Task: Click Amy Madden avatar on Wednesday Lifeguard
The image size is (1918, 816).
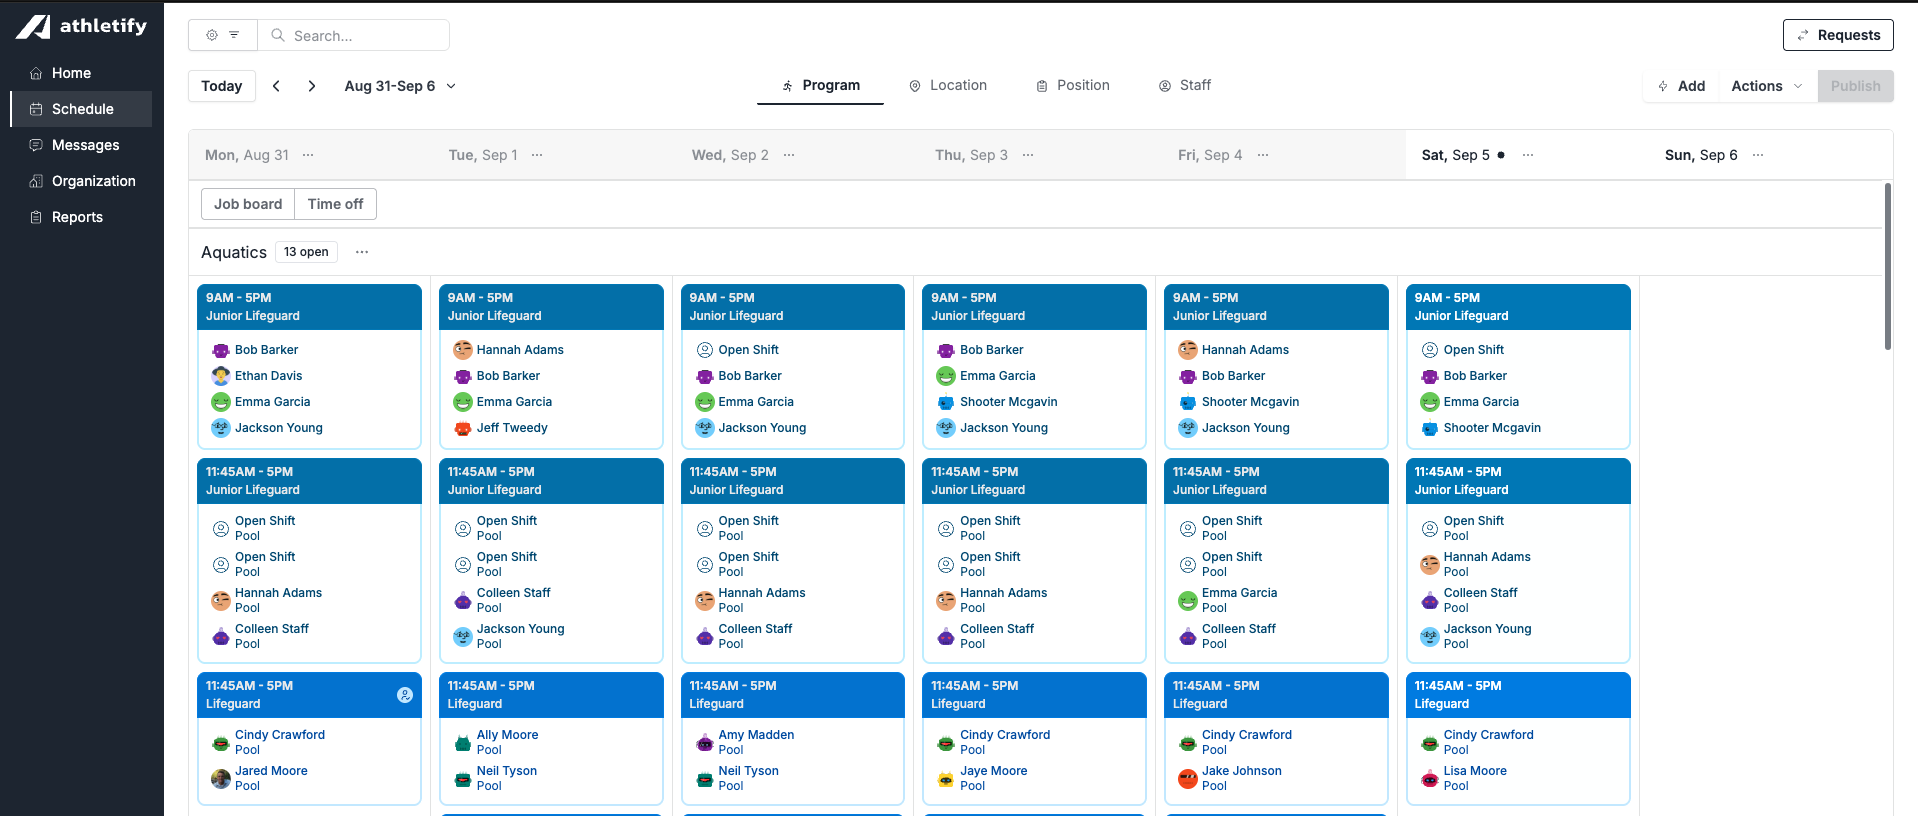Action: click(x=705, y=742)
